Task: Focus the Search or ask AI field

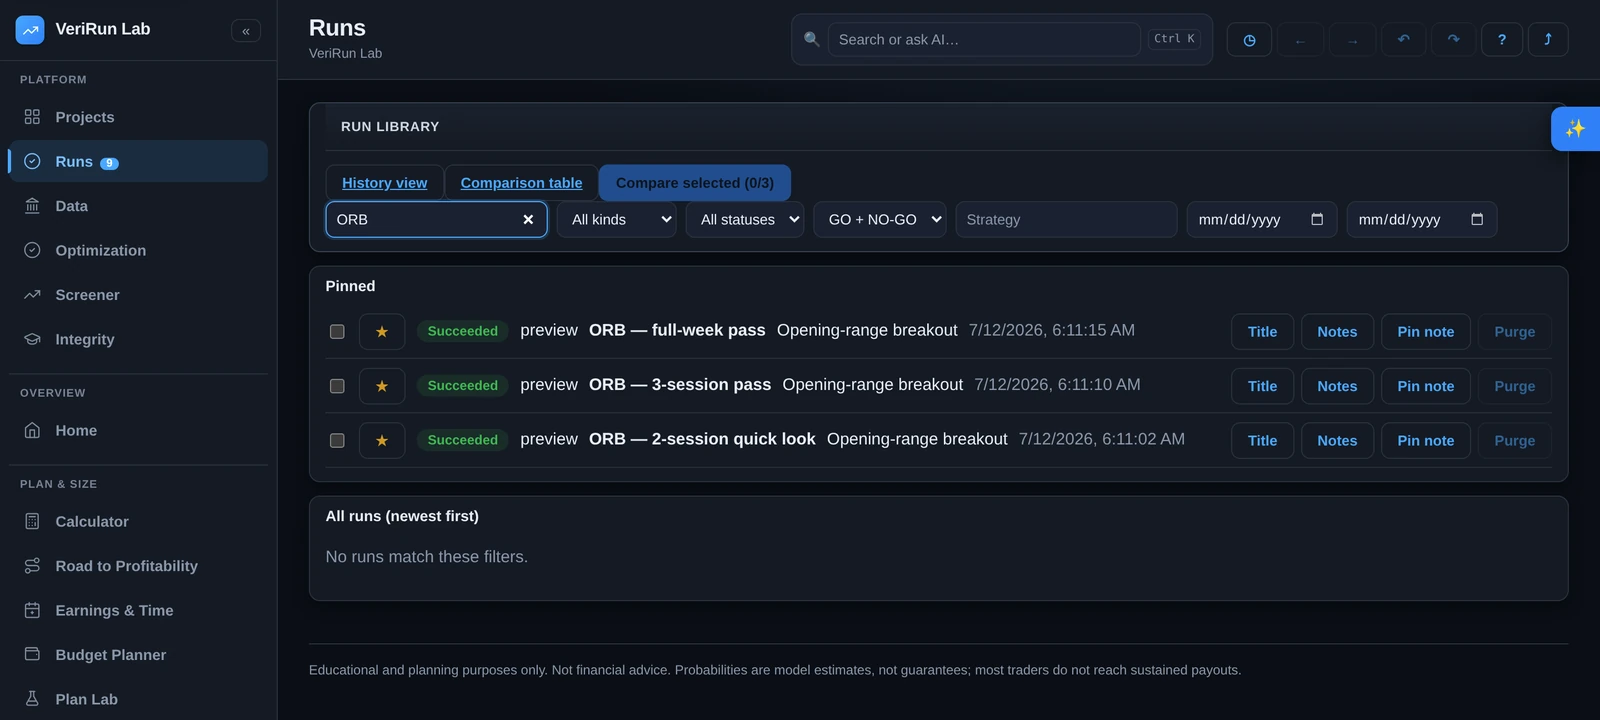Action: click(x=984, y=39)
